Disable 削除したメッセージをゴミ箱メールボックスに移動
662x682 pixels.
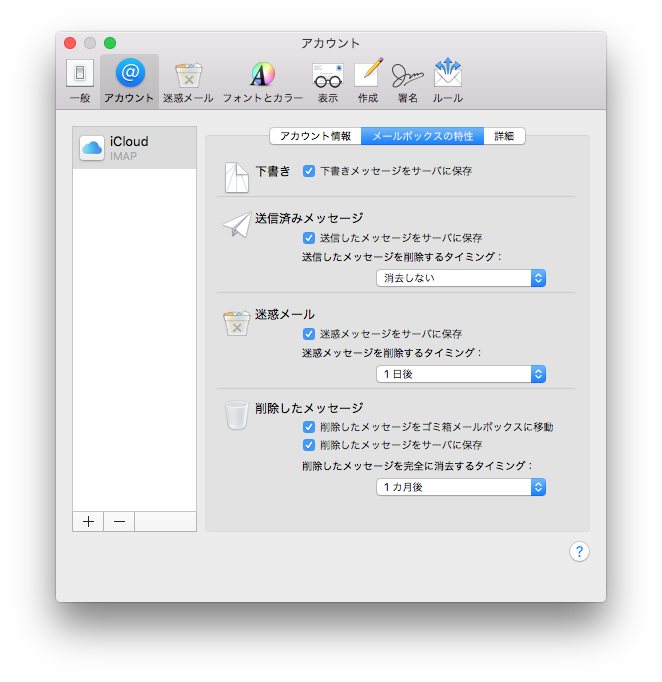309,427
